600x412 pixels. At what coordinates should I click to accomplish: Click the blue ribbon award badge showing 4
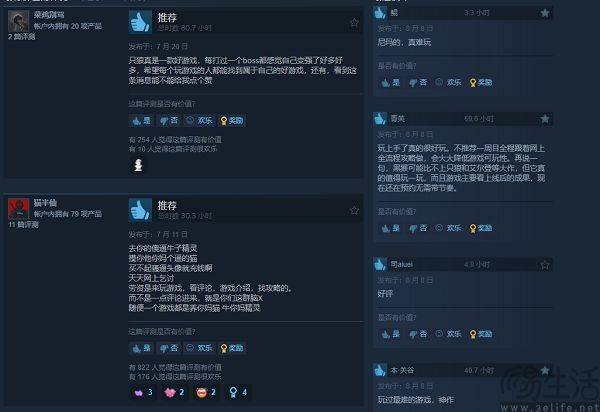click(x=238, y=392)
